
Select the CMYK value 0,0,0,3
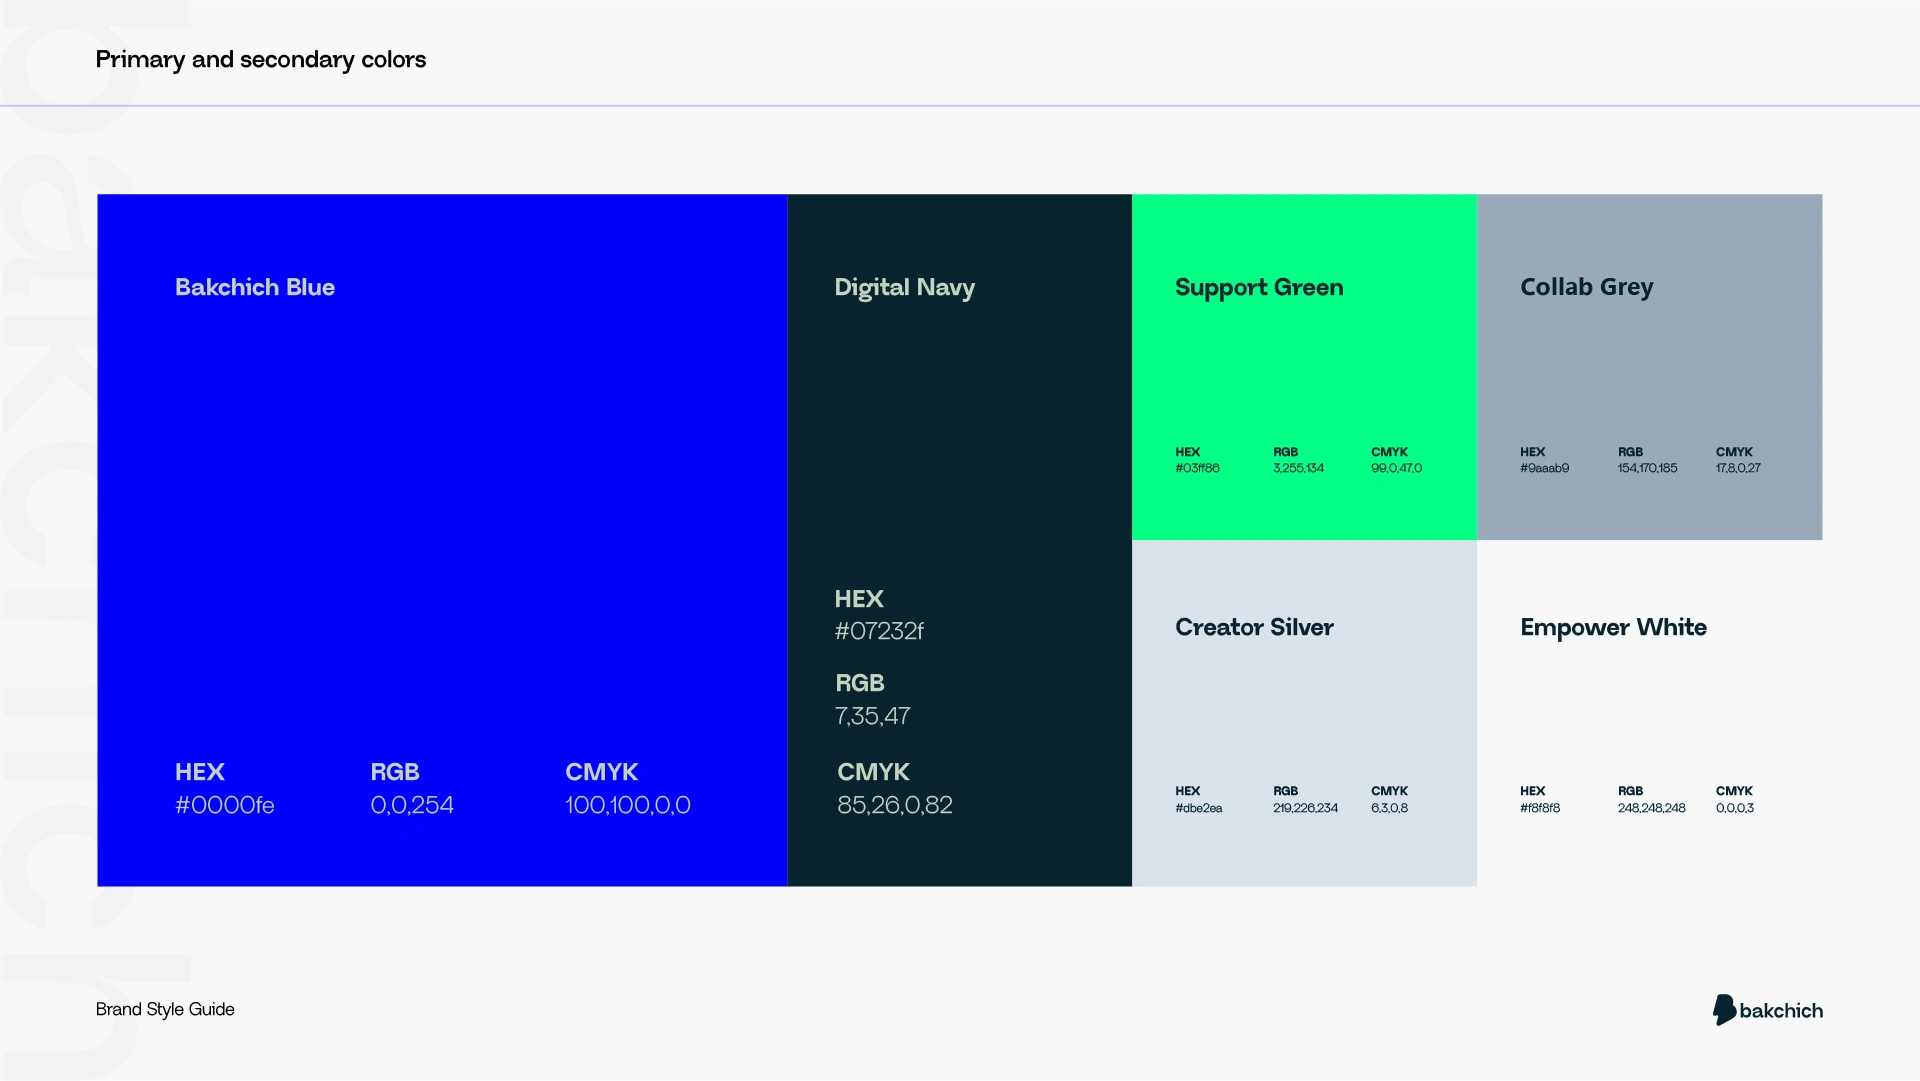coord(1735,808)
